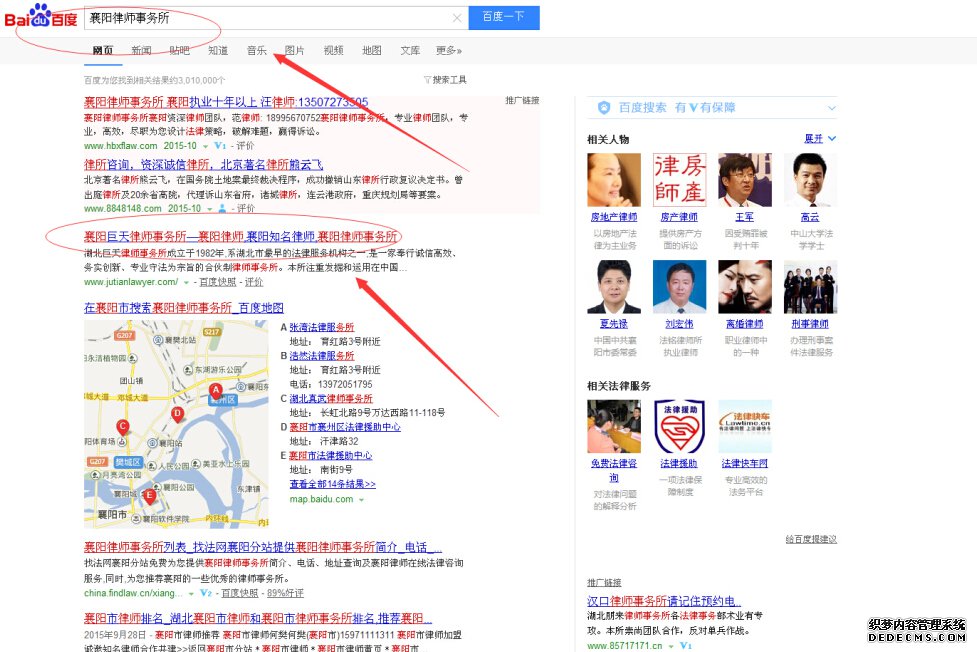Click map marker D on the map

click(178, 414)
